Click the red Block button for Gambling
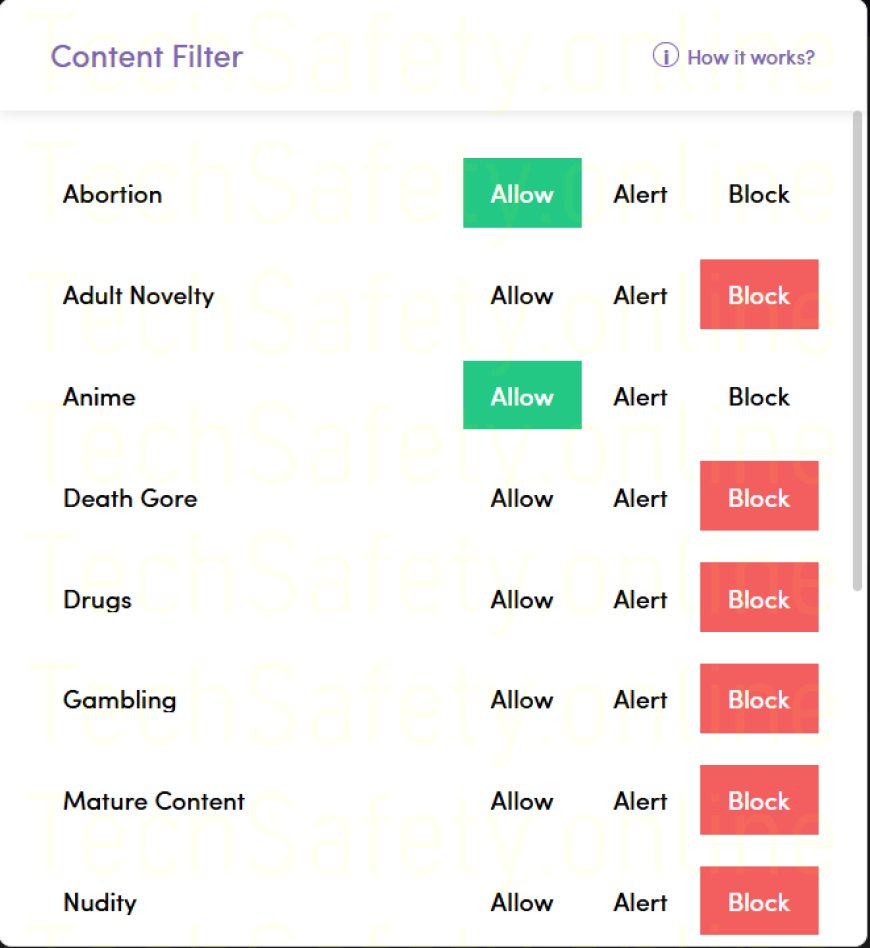The height and width of the screenshot is (948, 870). click(x=759, y=700)
